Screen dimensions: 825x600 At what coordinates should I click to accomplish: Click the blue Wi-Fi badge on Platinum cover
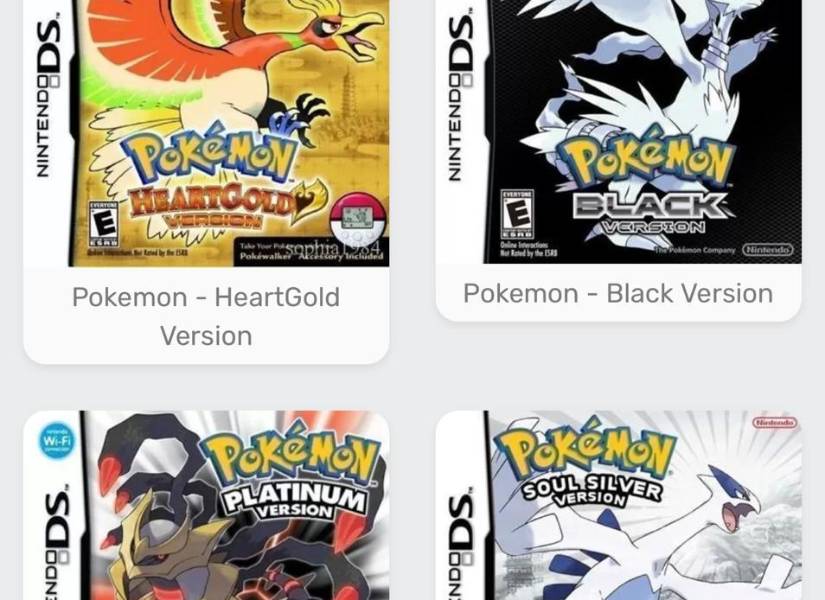[x=57, y=441]
